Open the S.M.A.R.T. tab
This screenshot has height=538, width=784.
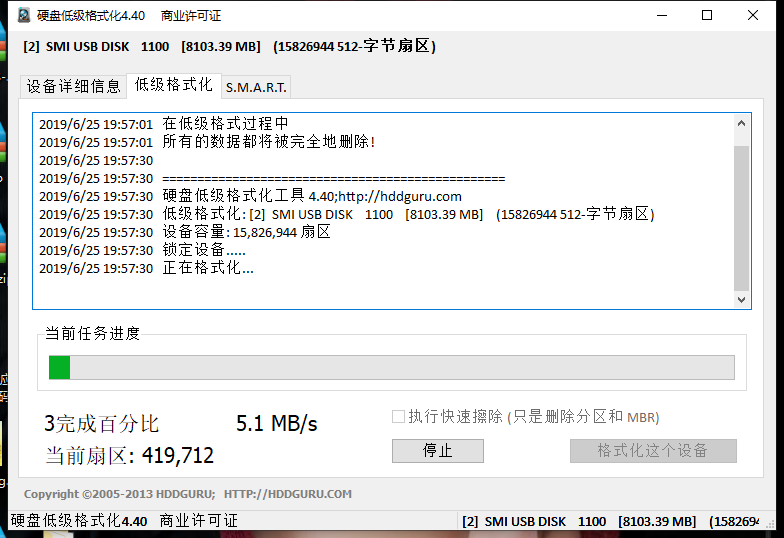coord(256,87)
